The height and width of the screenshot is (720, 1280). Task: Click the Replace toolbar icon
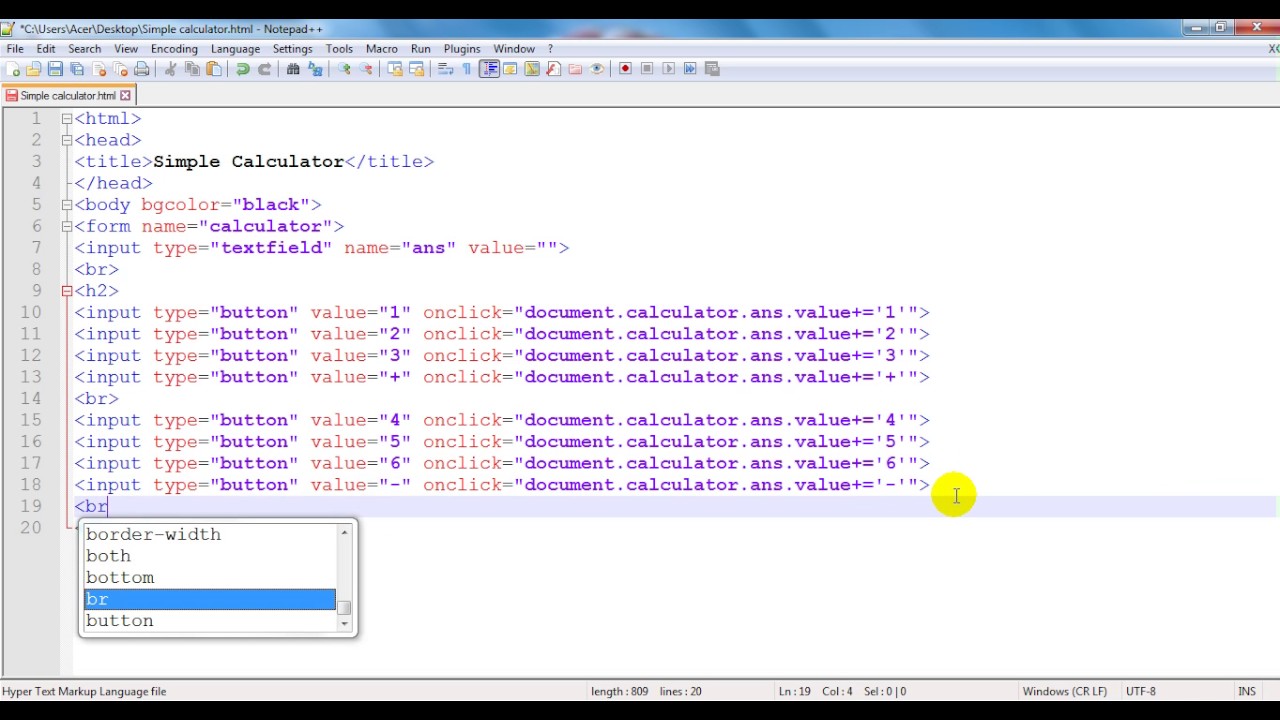coord(315,69)
